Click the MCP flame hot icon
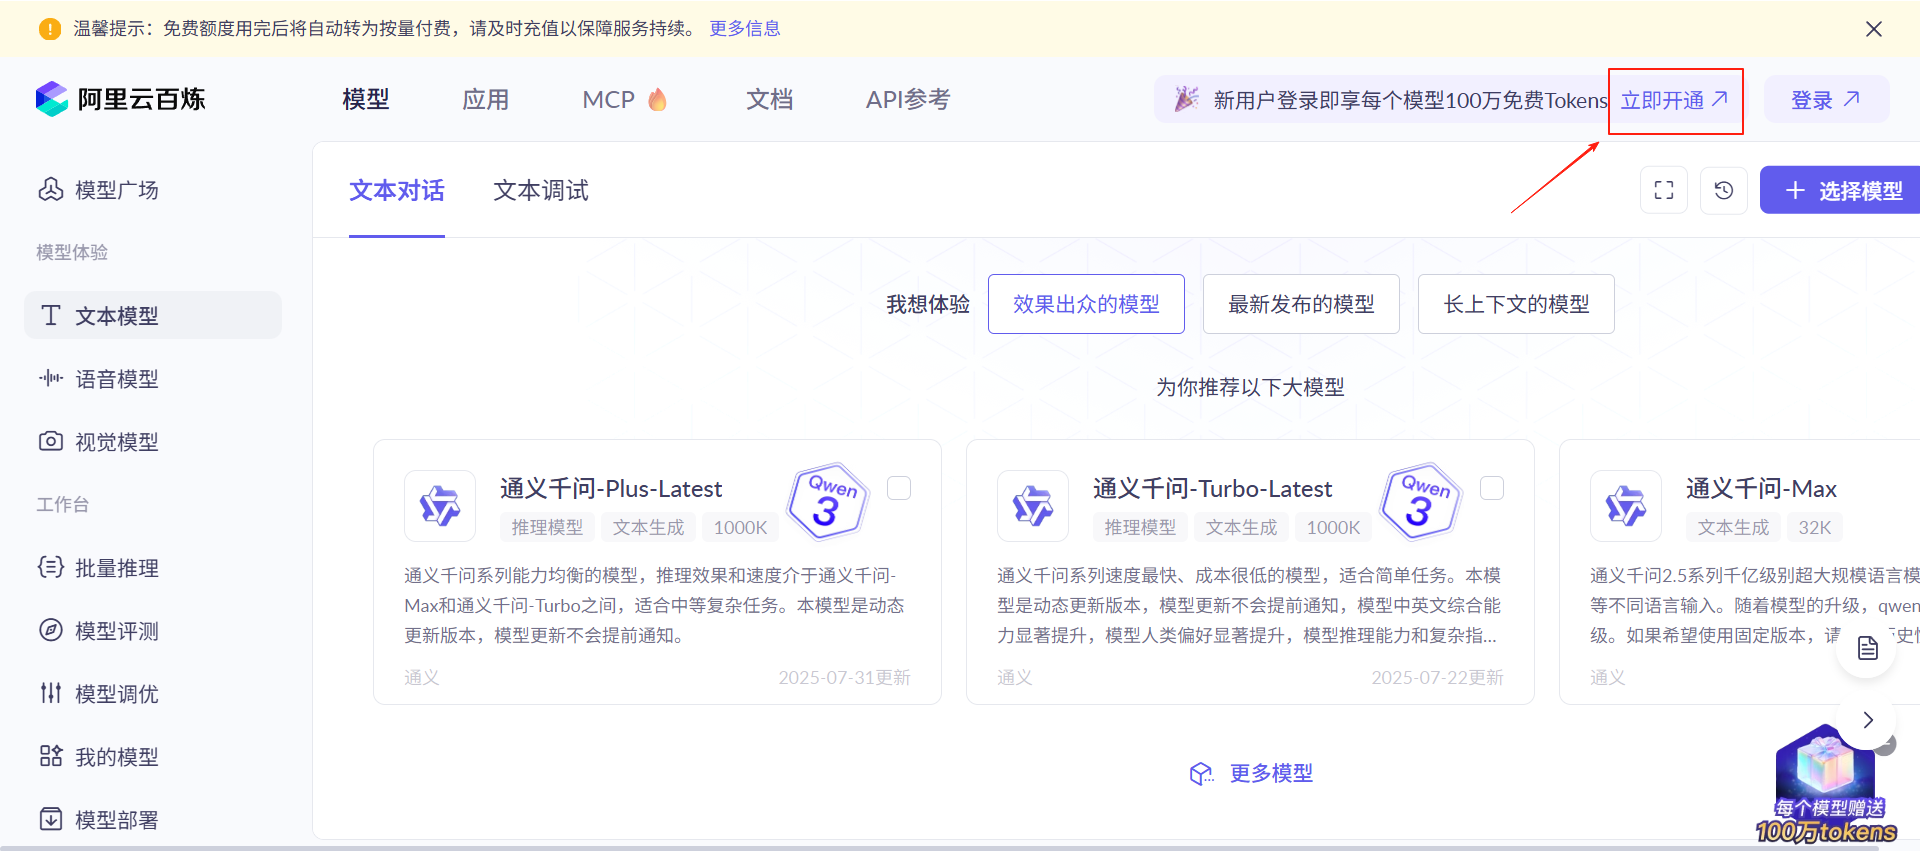 (657, 99)
